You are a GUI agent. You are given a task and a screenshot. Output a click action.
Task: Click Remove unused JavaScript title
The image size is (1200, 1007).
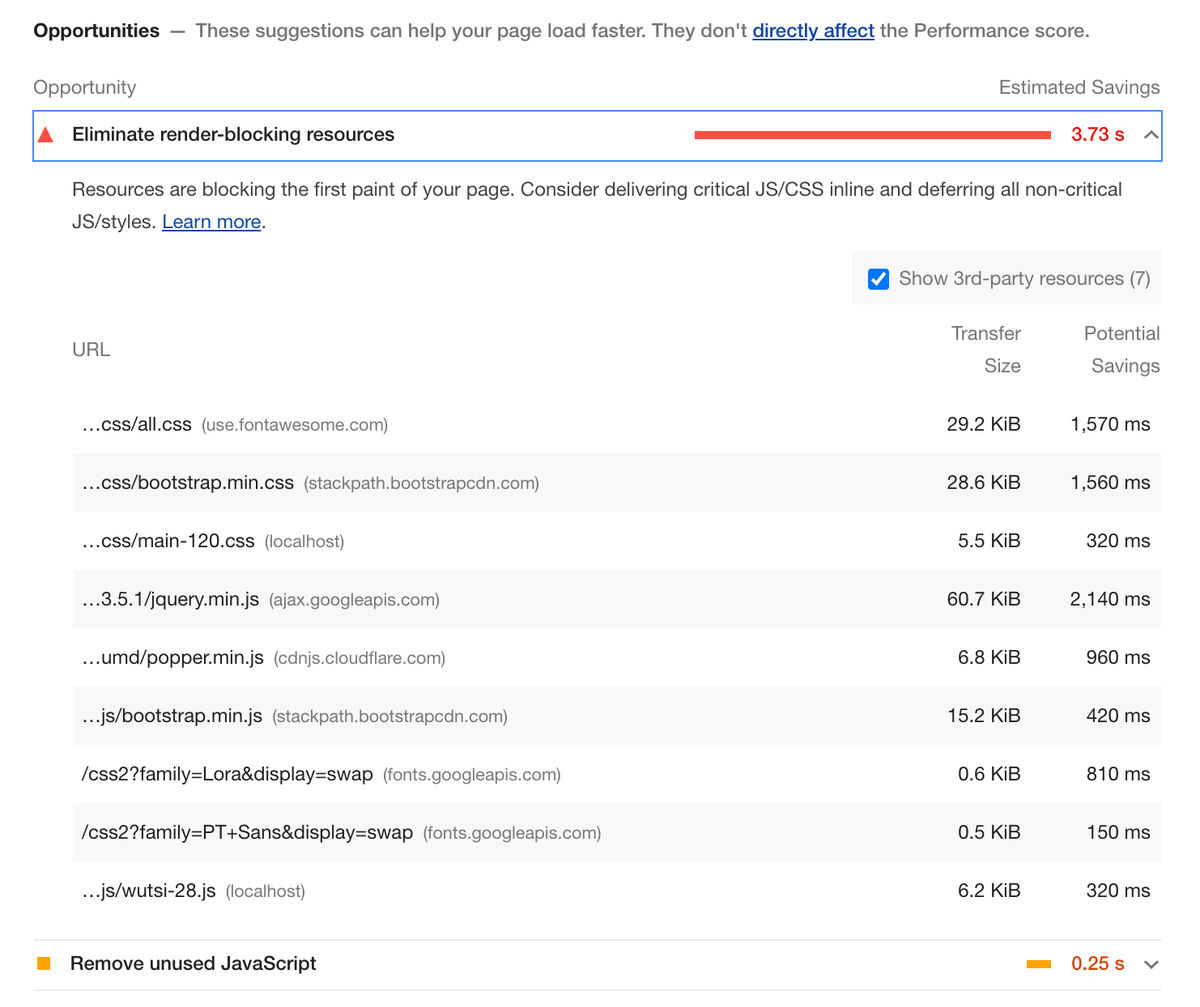(193, 964)
